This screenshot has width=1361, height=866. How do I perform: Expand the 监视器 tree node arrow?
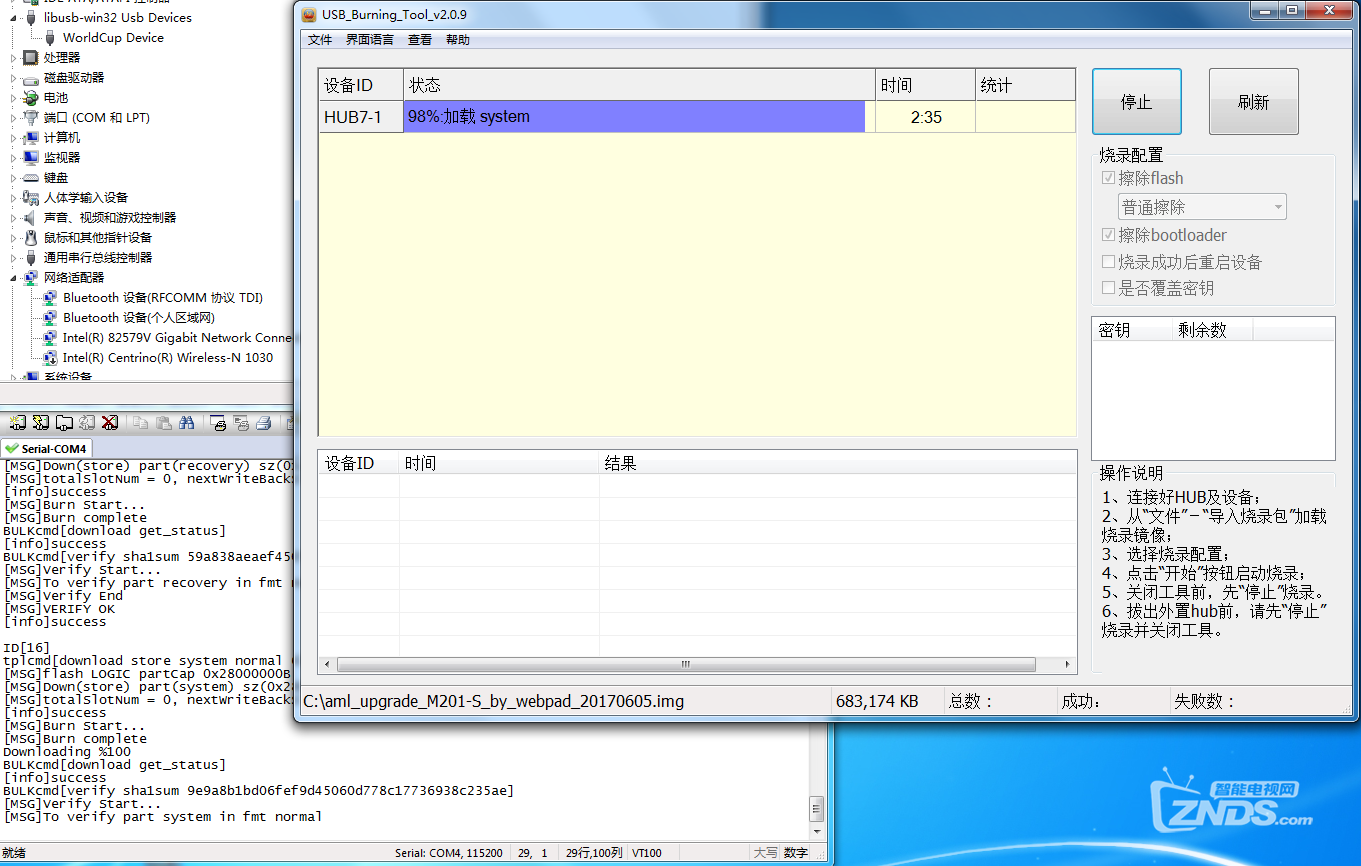pos(14,158)
